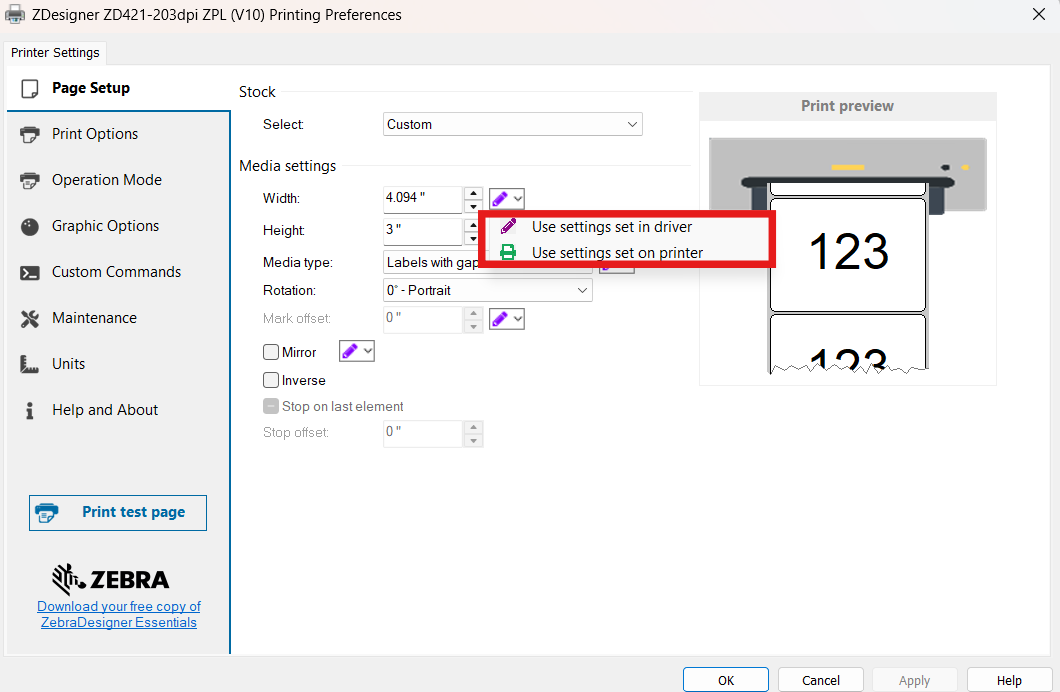Confirm settings with the OK button

(x=726, y=680)
